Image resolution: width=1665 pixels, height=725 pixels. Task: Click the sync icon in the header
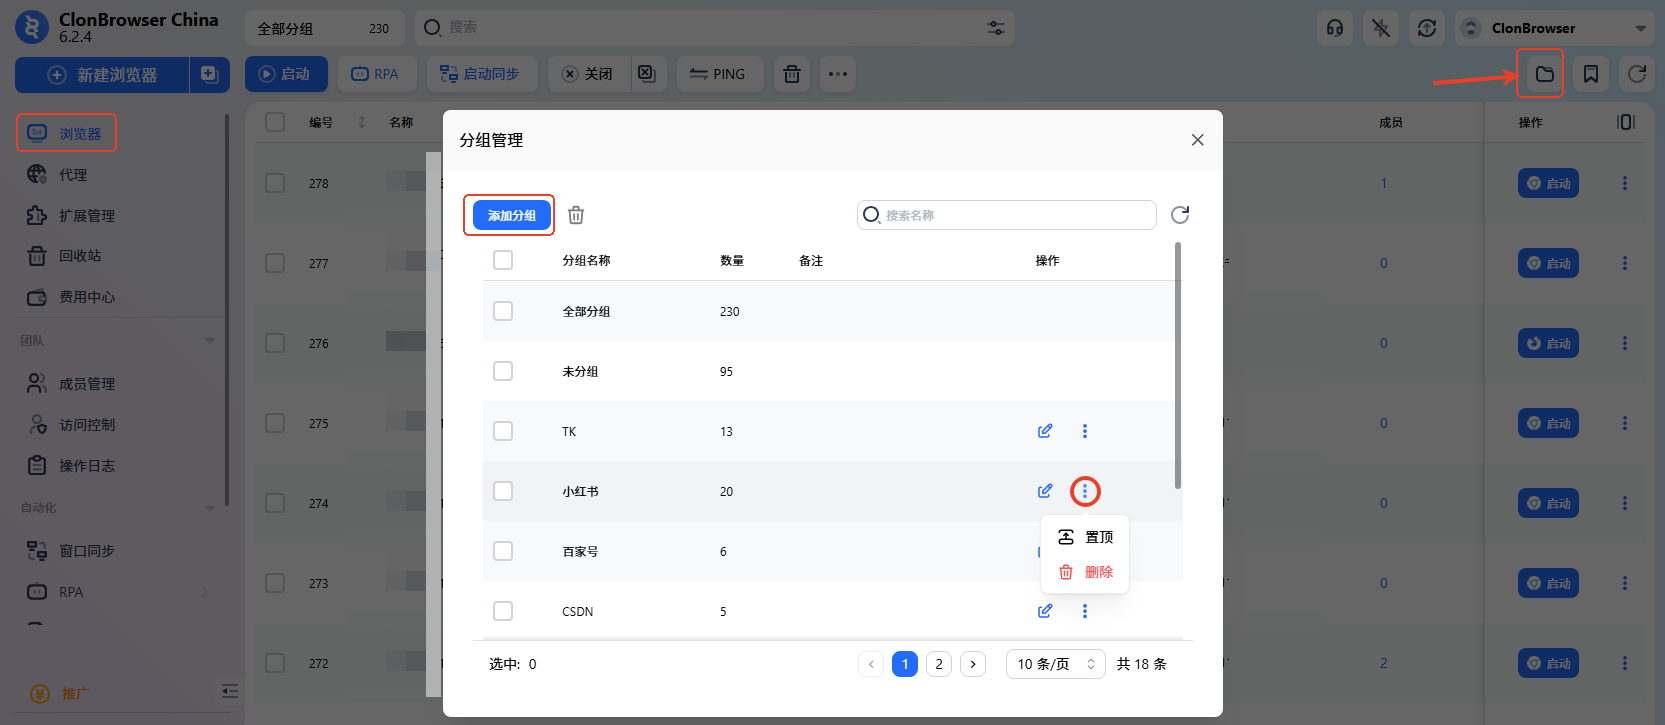1427,28
